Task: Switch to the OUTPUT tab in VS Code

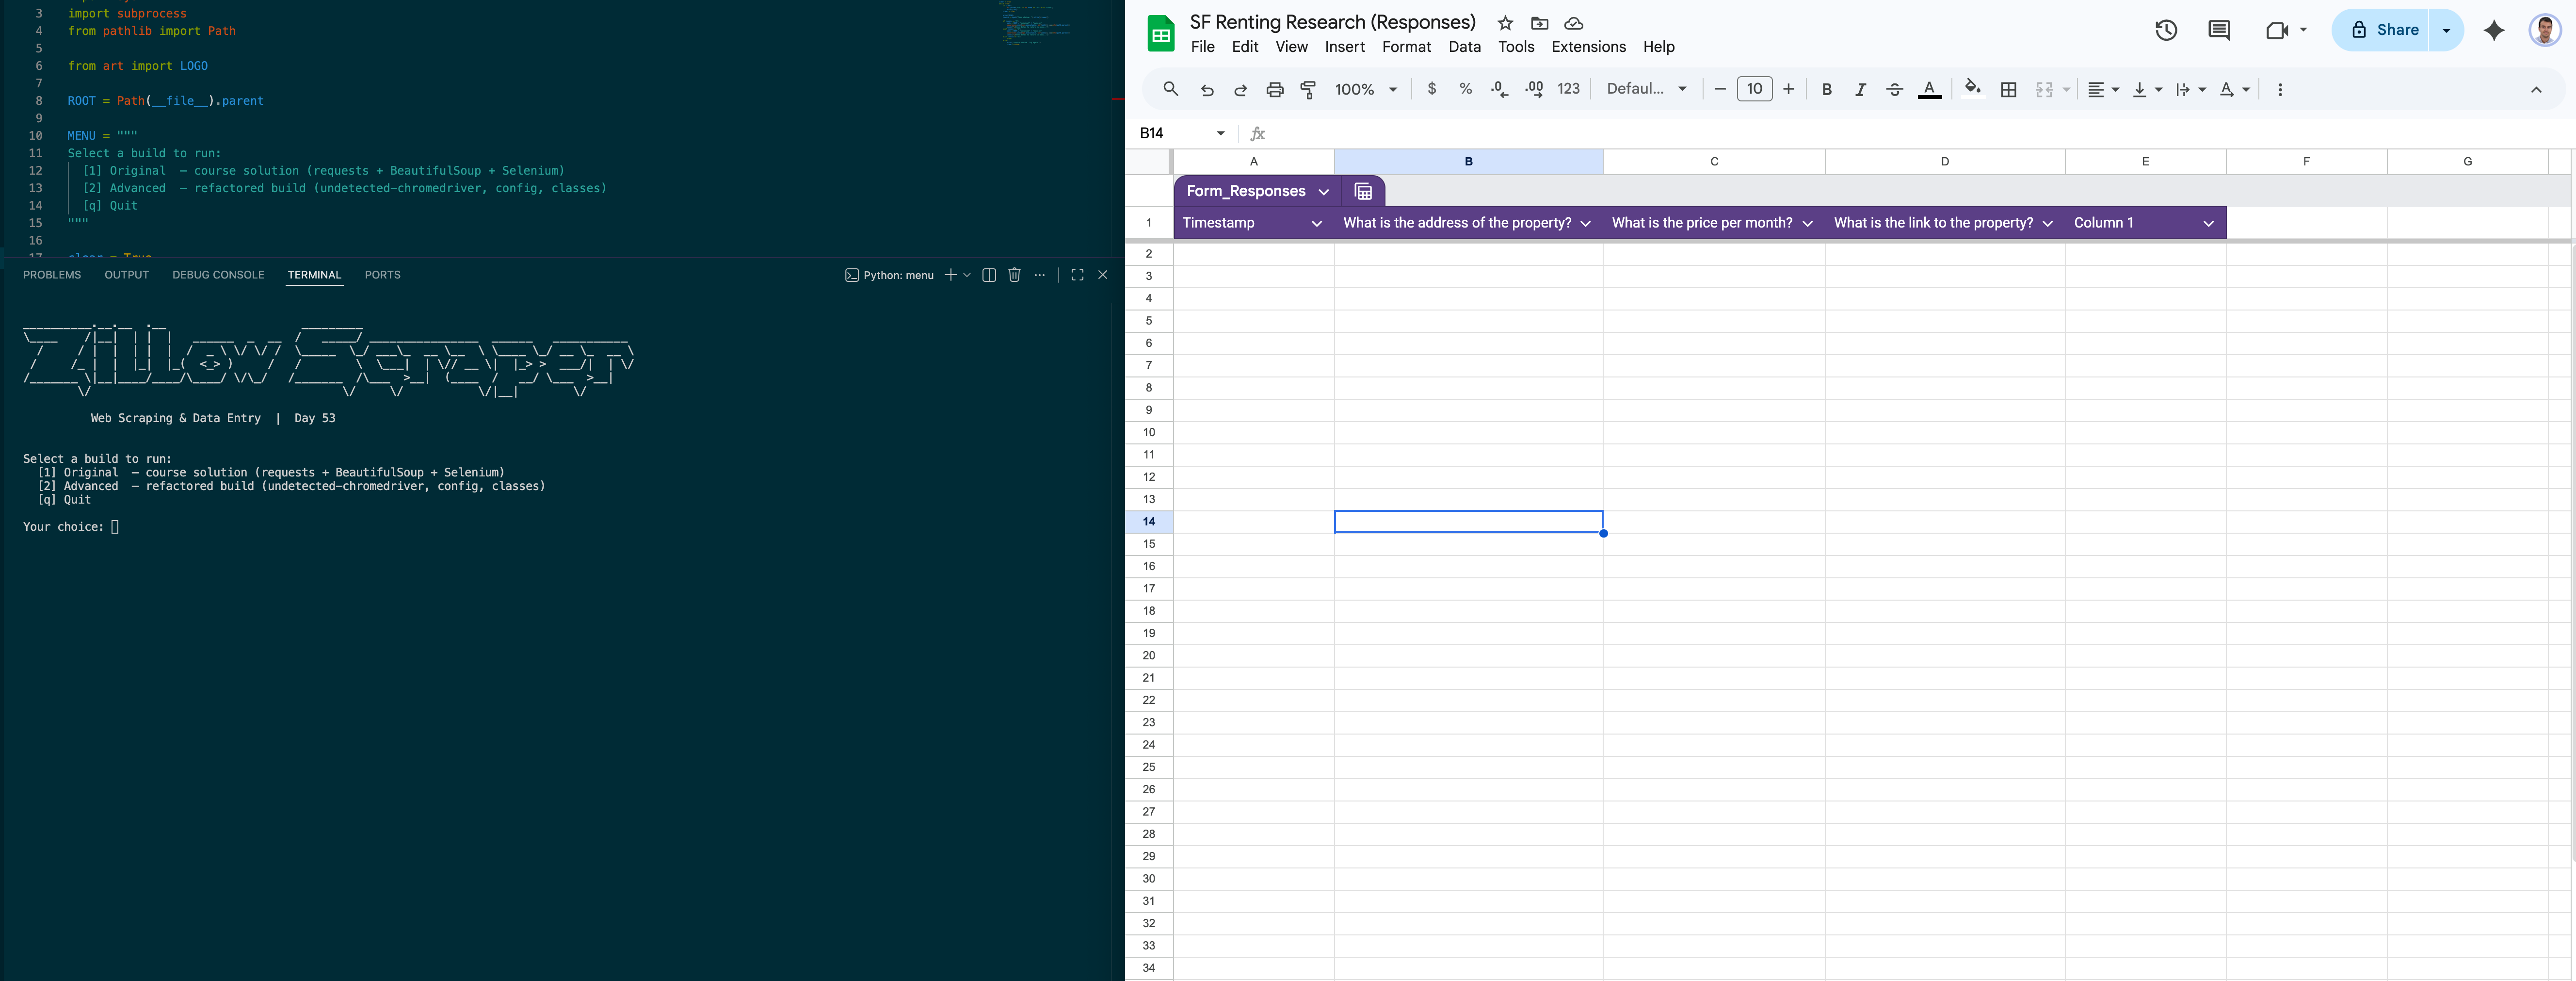Action: 126,275
